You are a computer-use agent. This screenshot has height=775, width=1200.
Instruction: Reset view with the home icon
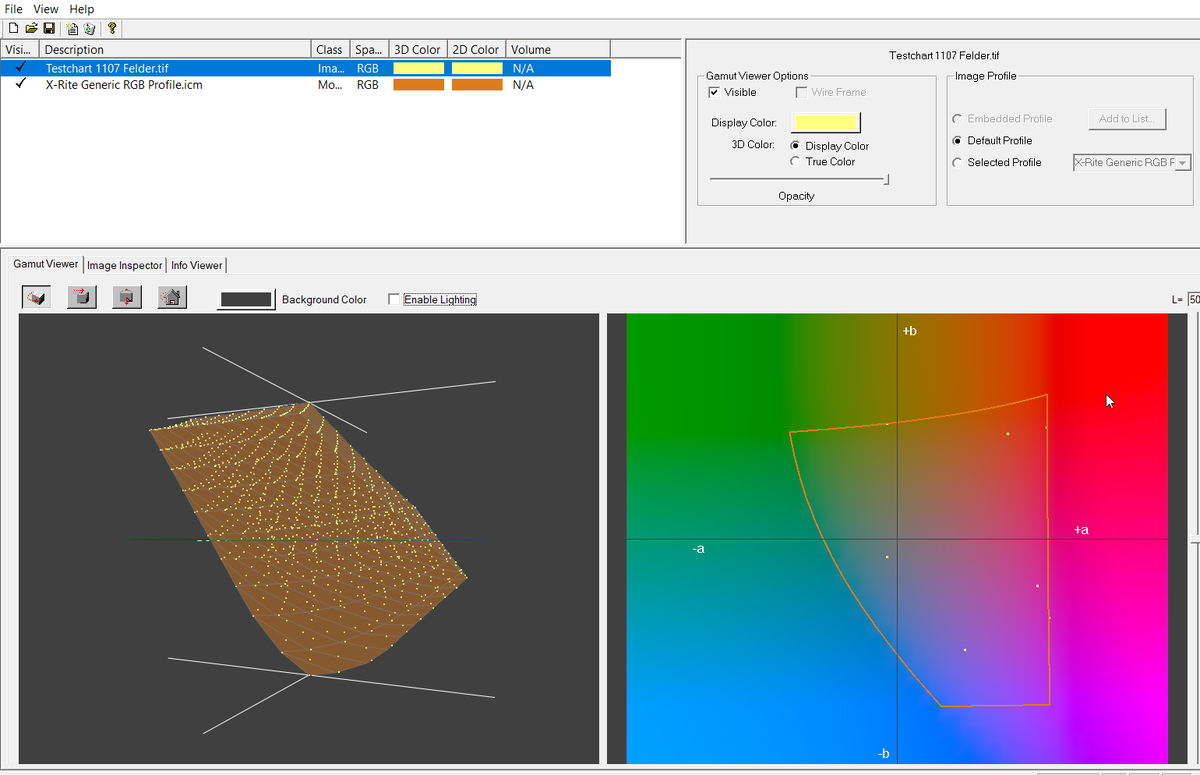click(x=172, y=298)
